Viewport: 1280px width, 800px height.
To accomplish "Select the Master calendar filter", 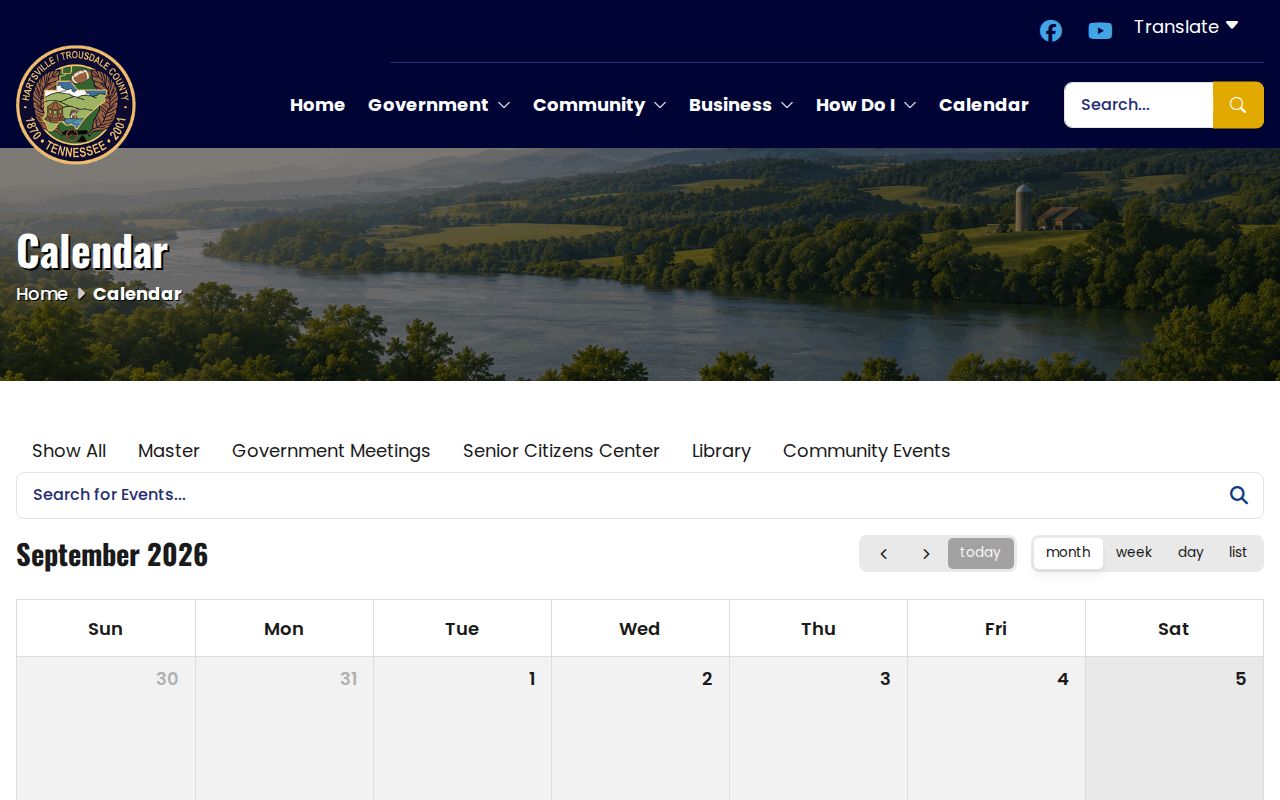I will pos(169,451).
